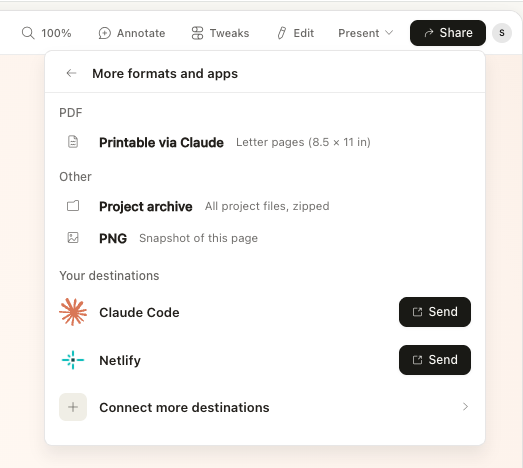Click the Netlify destination label
This screenshot has height=468, width=523.
pyautogui.click(x=120, y=361)
